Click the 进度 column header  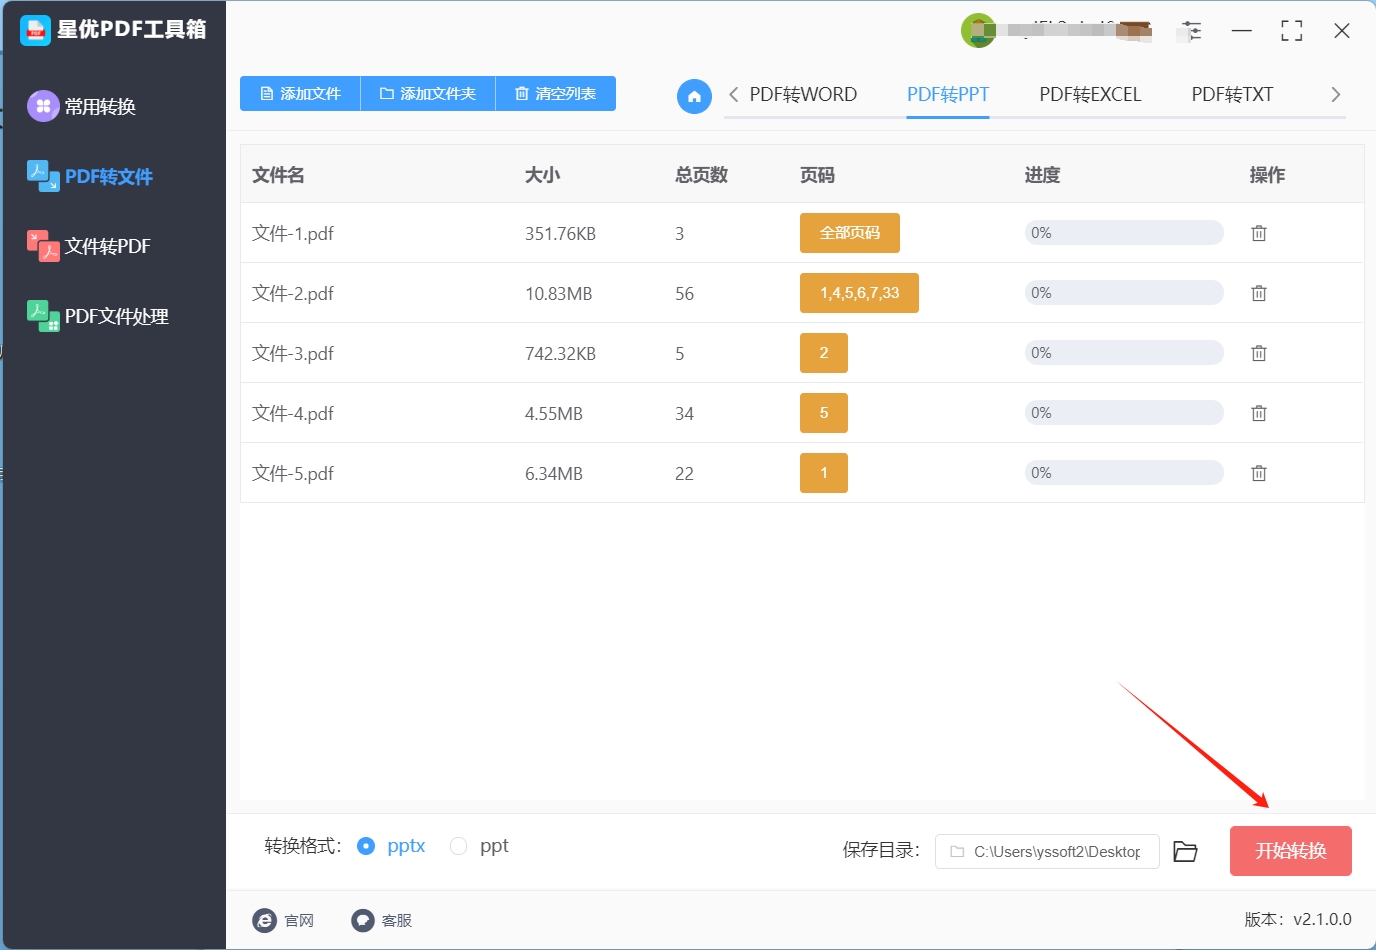coord(1042,175)
